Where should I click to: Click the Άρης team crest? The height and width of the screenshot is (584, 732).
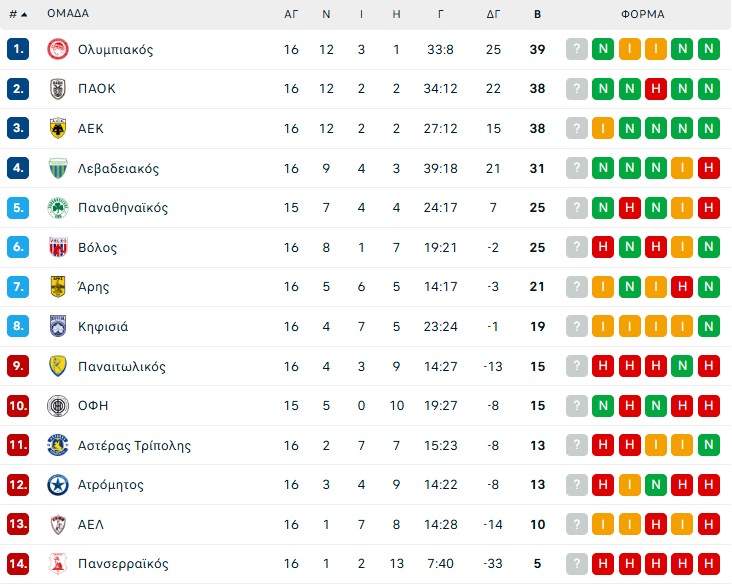tap(57, 287)
